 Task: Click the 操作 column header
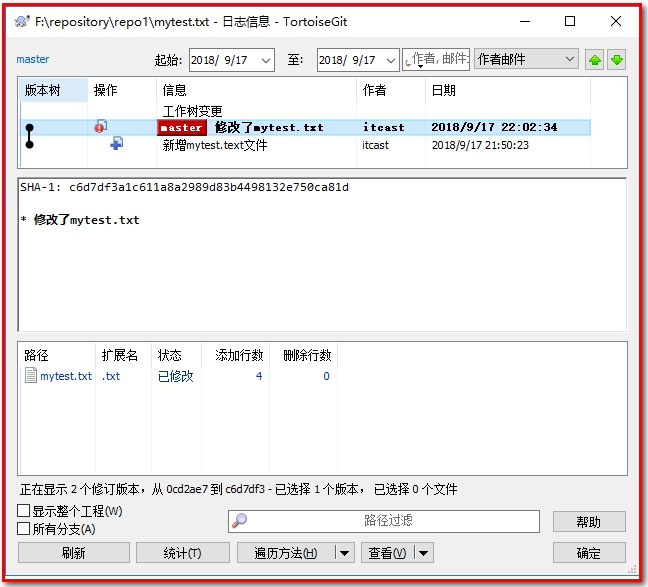[122, 90]
